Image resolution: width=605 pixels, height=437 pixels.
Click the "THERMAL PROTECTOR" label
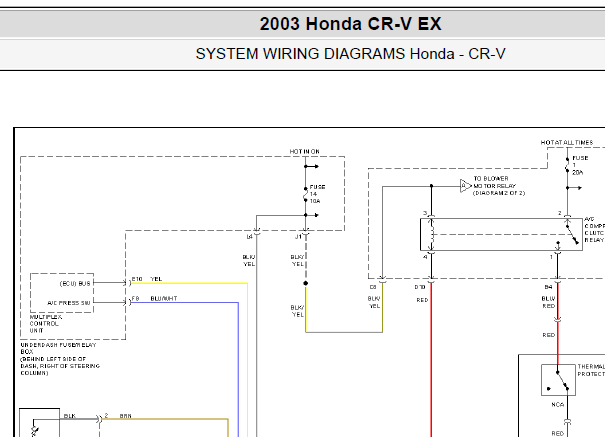click(591, 370)
